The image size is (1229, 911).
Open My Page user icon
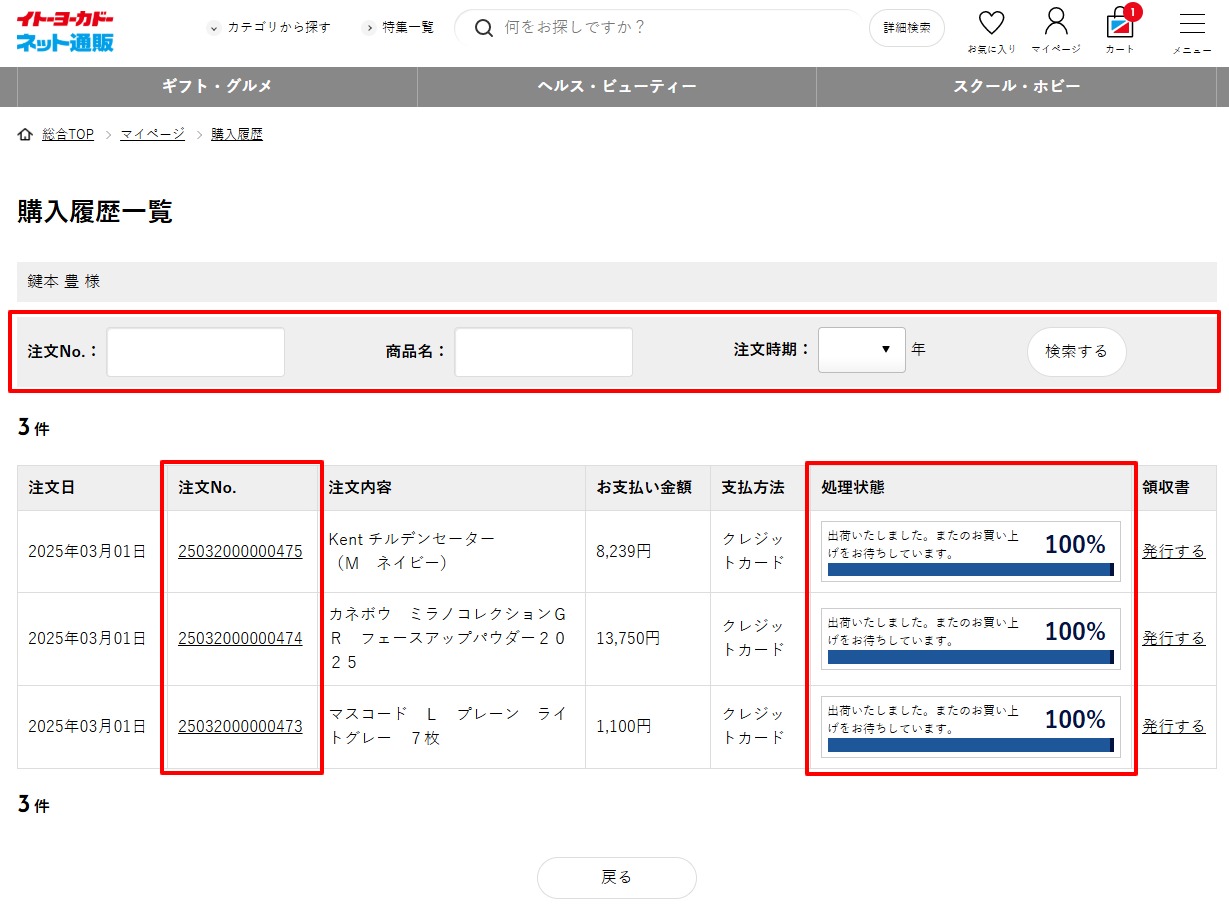point(1056,22)
